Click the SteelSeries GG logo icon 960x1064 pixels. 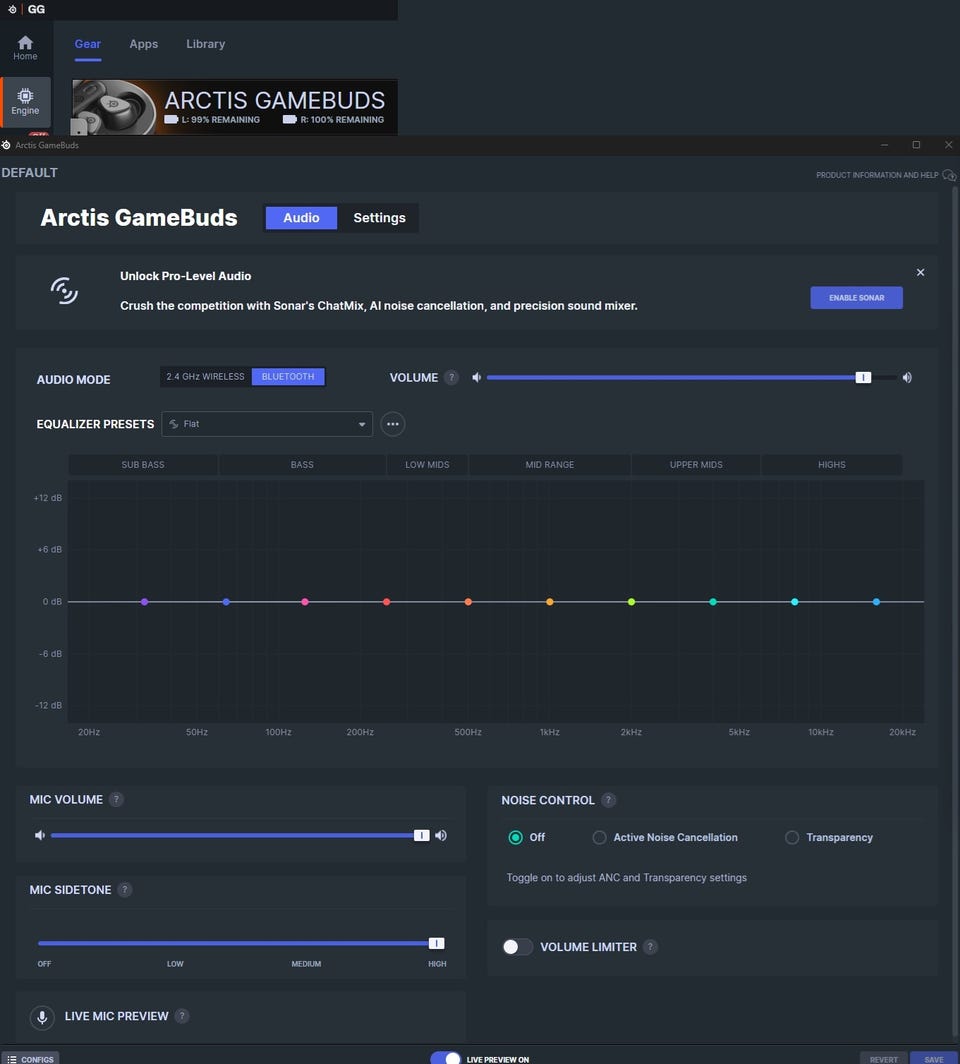coord(12,10)
